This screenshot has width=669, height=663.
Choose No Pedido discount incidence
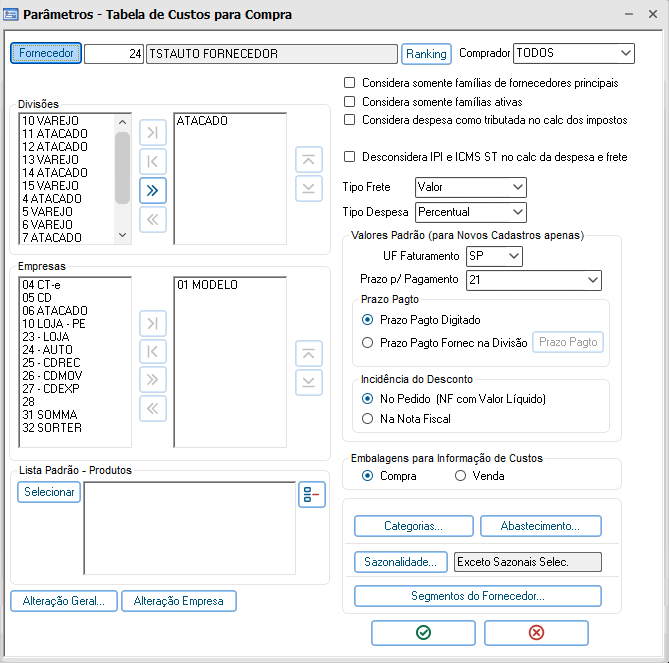[x=367, y=399]
